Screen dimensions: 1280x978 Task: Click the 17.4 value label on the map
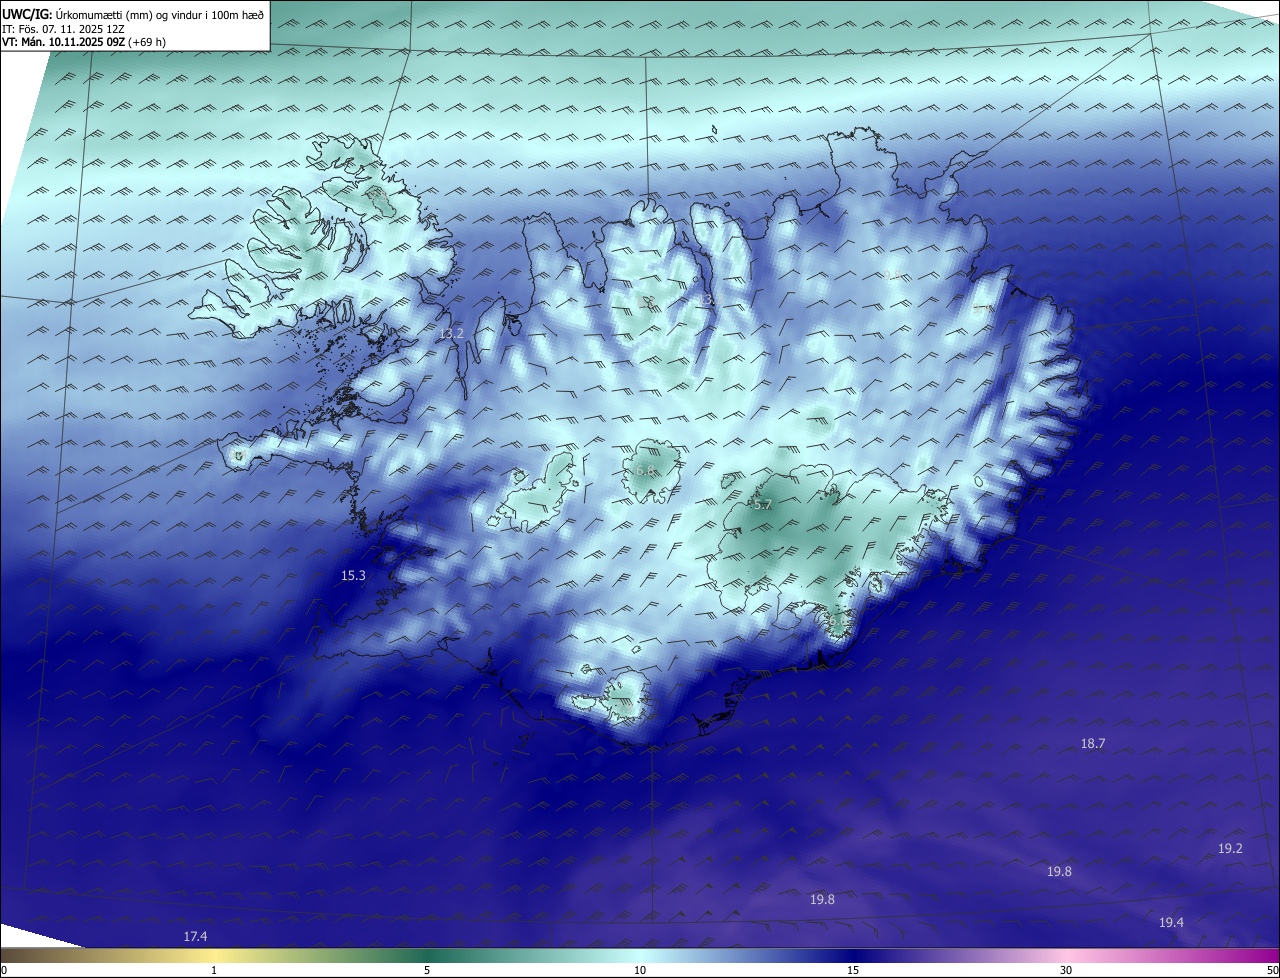tap(196, 936)
